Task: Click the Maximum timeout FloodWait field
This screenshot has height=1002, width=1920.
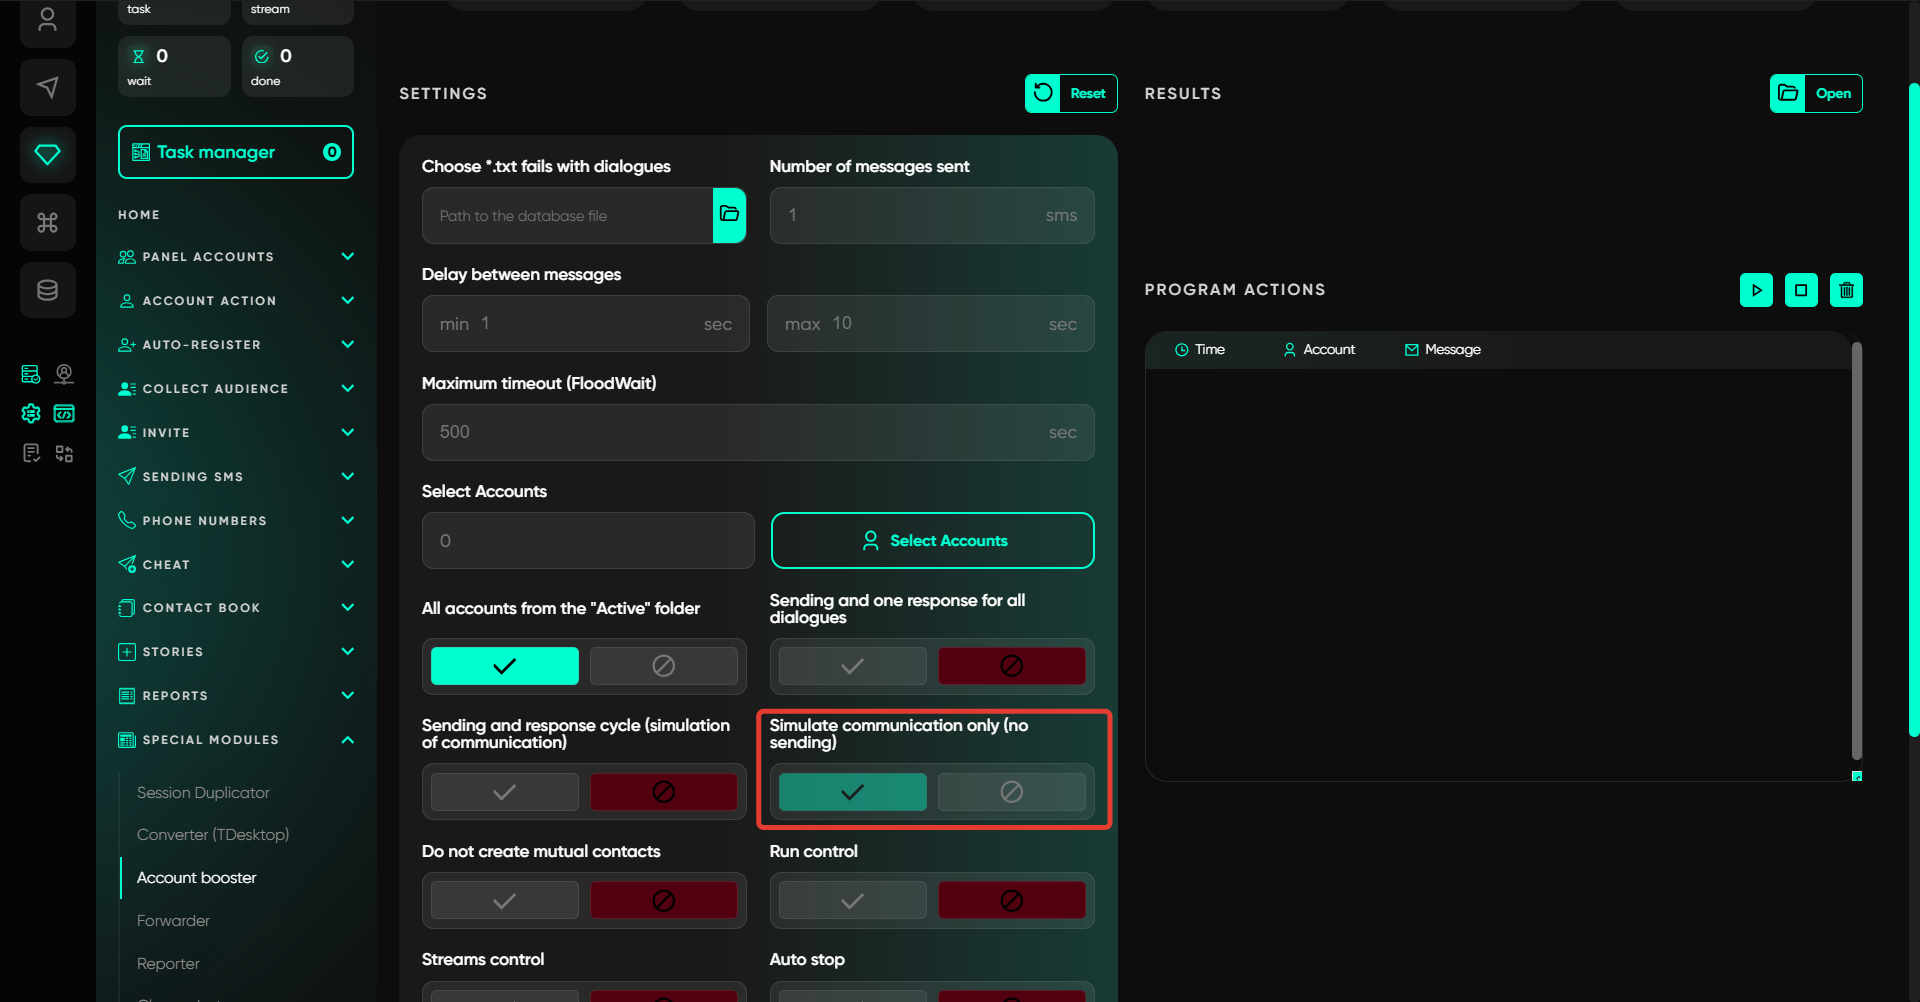Action: 757,432
